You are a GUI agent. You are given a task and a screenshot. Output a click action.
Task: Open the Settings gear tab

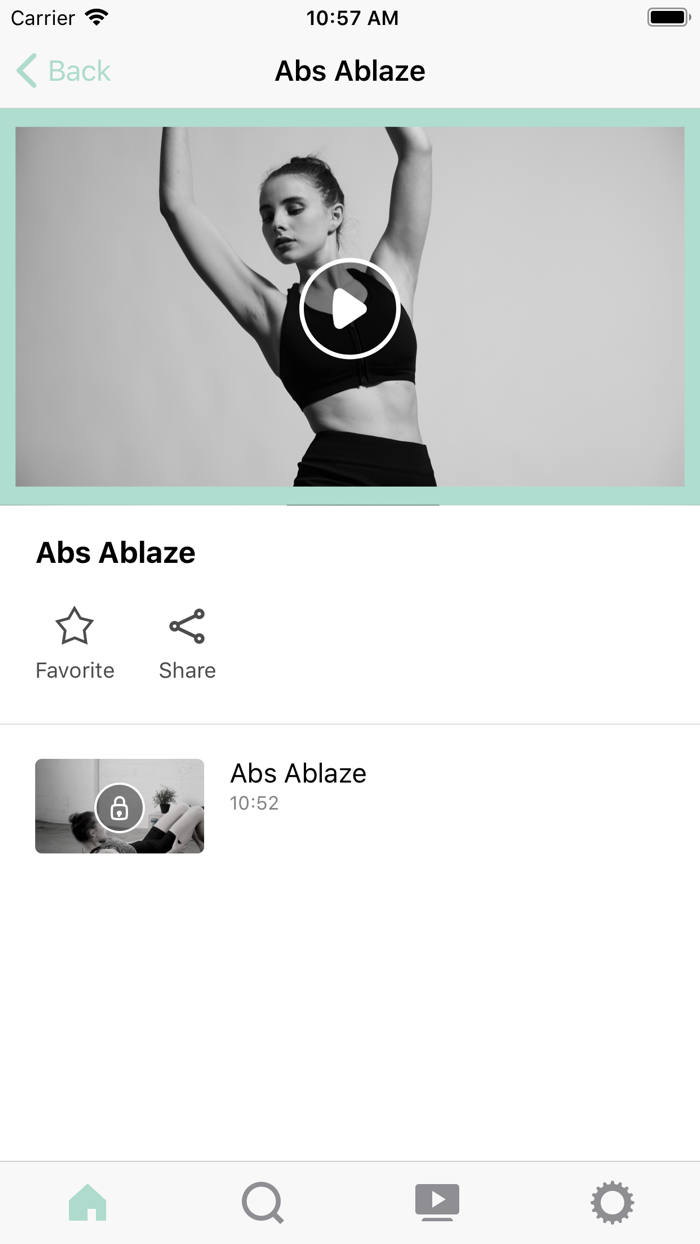pyautogui.click(x=612, y=1202)
